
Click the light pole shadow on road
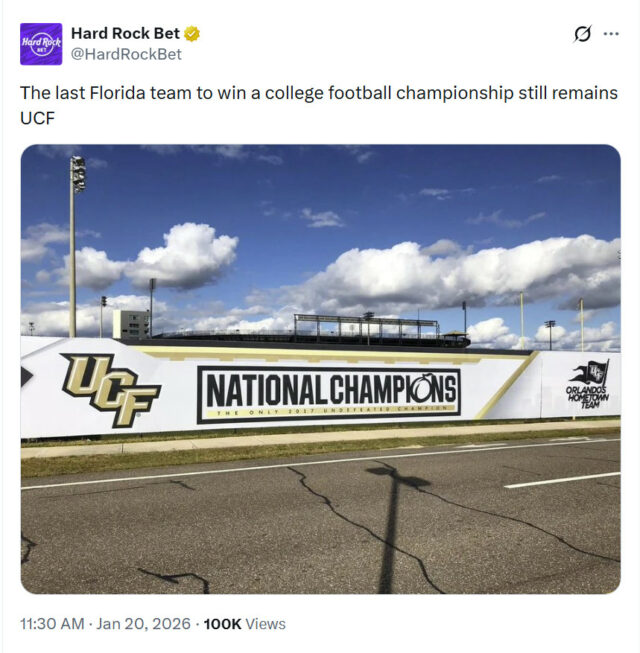pyautogui.click(x=390, y=530)
